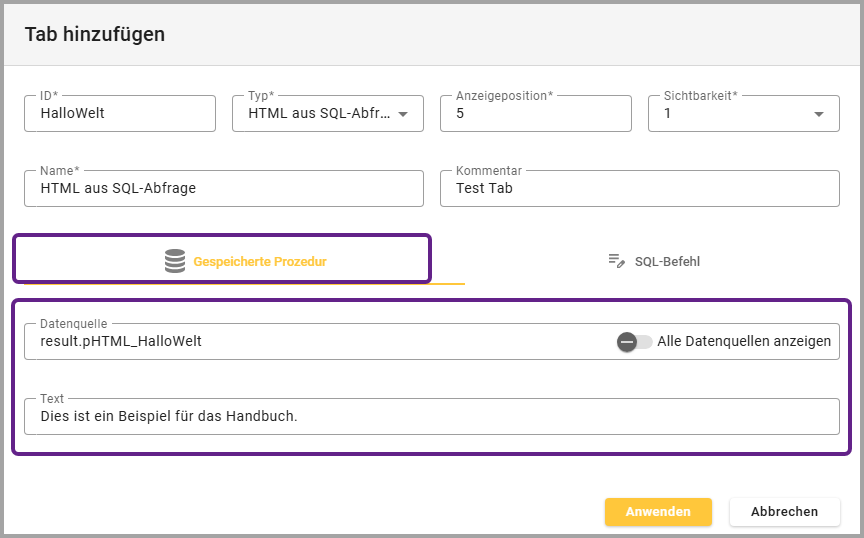Click the empty area left of Anwenden
Viewport: 864px width, 538px height.
pyautogui.click(x=300, y=511)
